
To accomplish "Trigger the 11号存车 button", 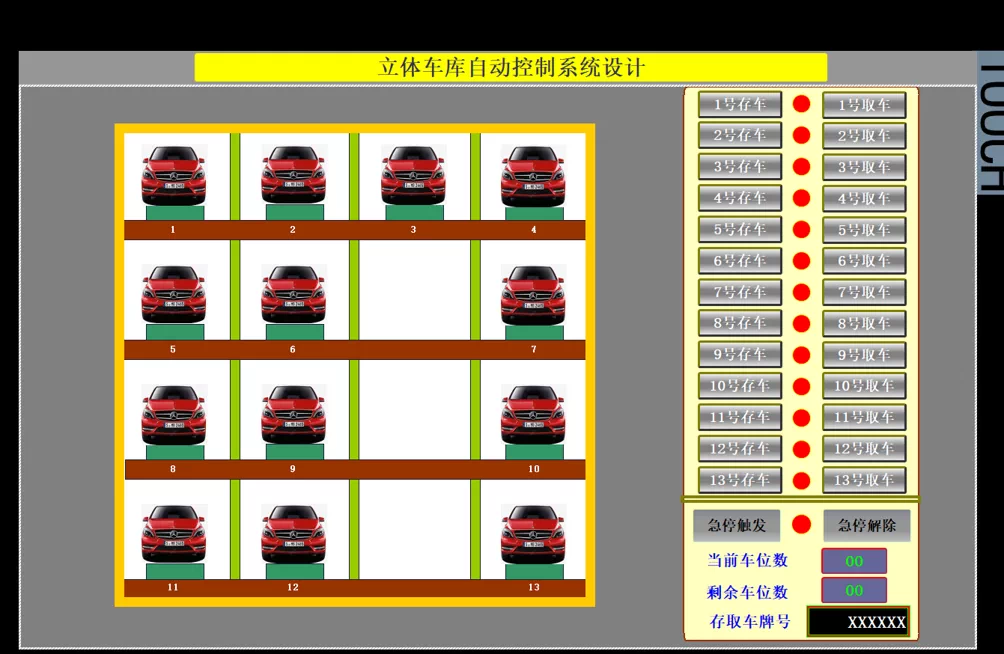I will 740,417.
